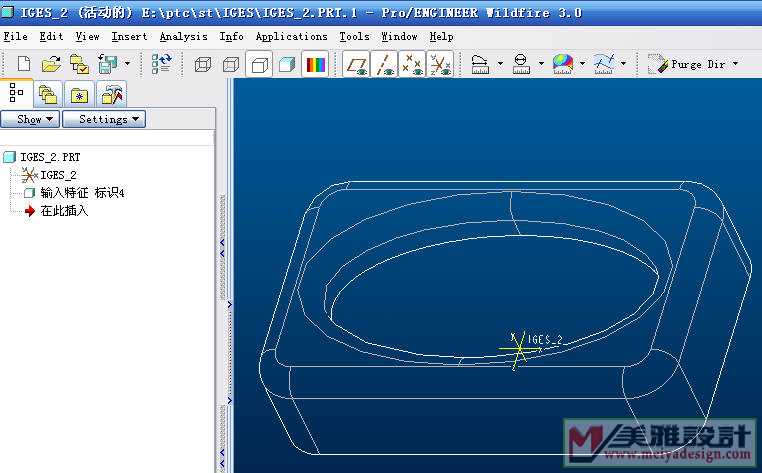Click the diameter measure analysis icon

(x=521, y=64)
